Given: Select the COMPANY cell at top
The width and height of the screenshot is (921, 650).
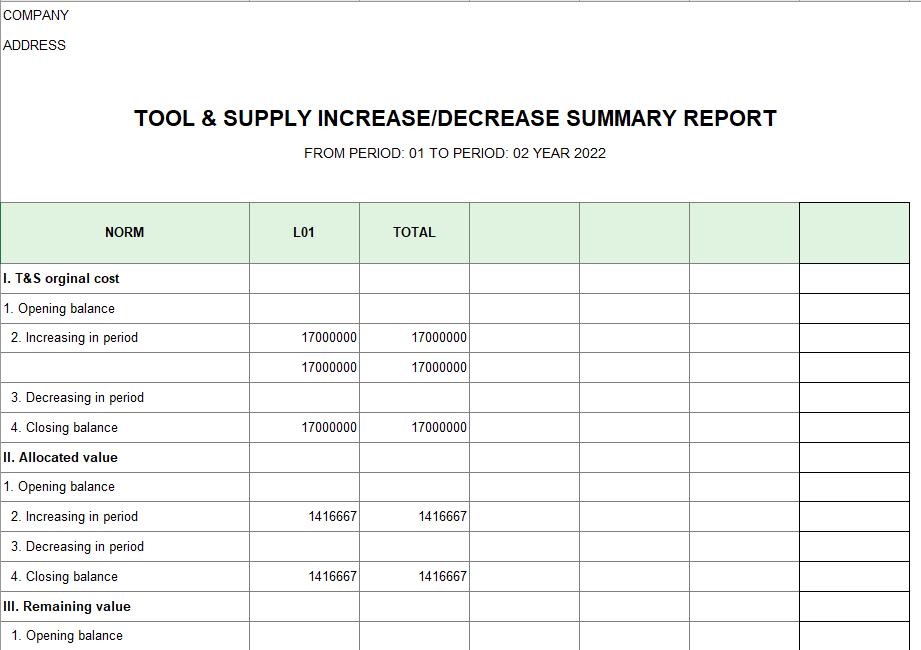Looking at the screenshot, I should (x=37, y=15).
